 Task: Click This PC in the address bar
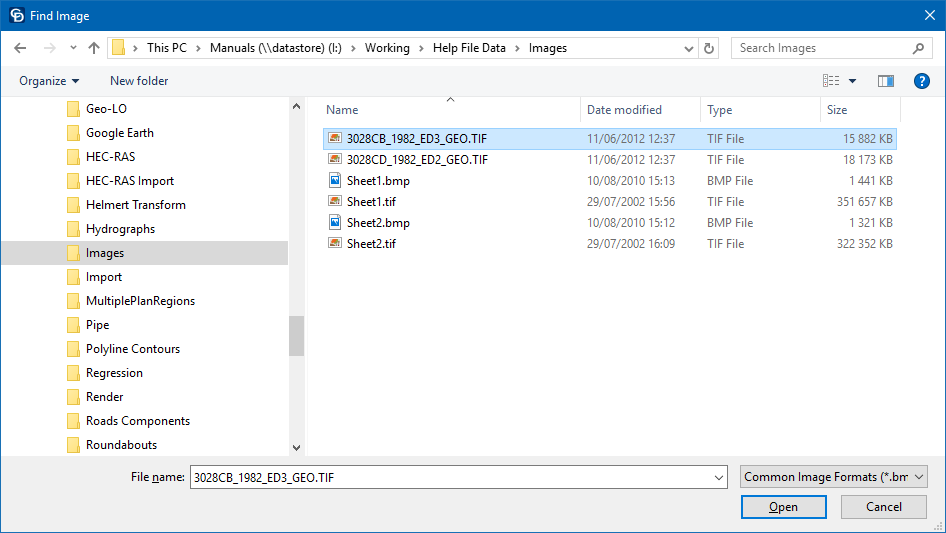167,48
